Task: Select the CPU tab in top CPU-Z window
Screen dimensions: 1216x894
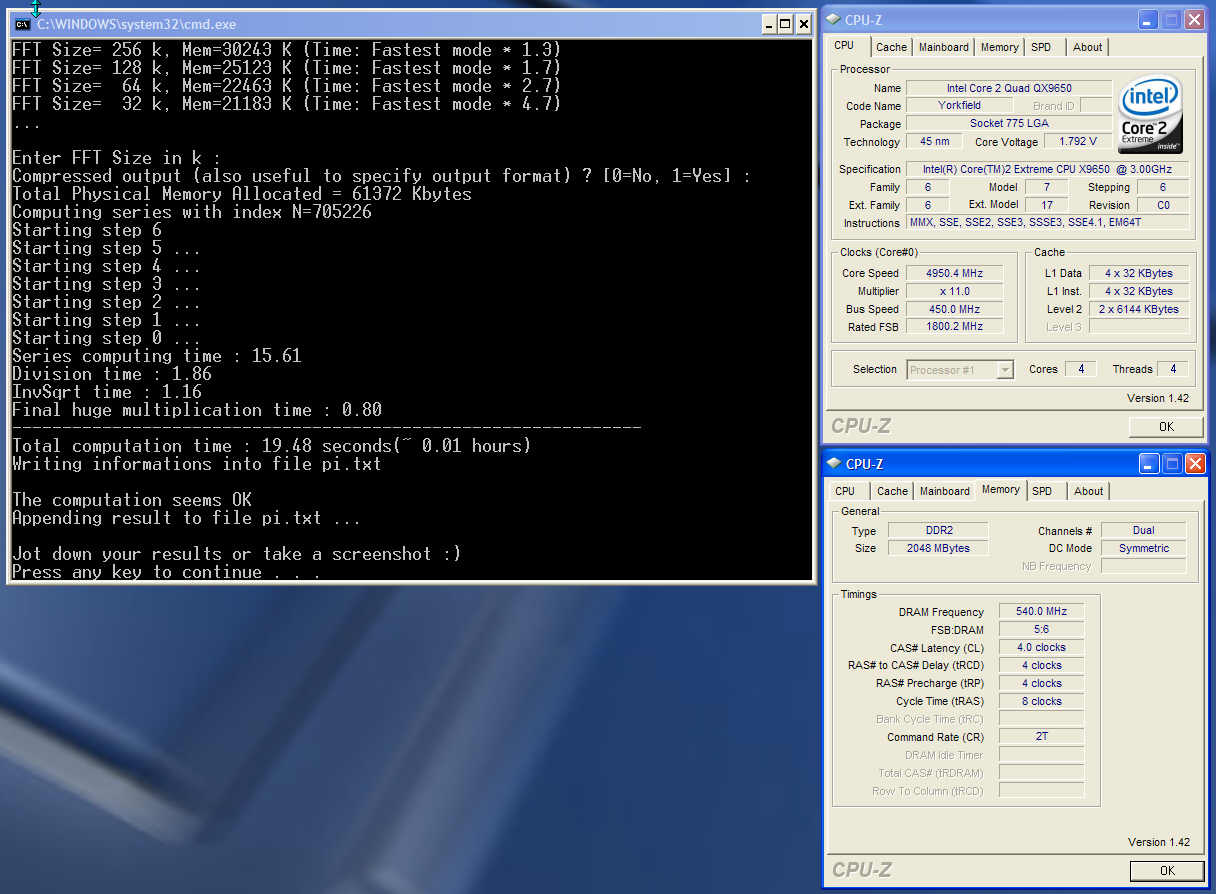Action: pyautogui.click(x=845, y=45)
